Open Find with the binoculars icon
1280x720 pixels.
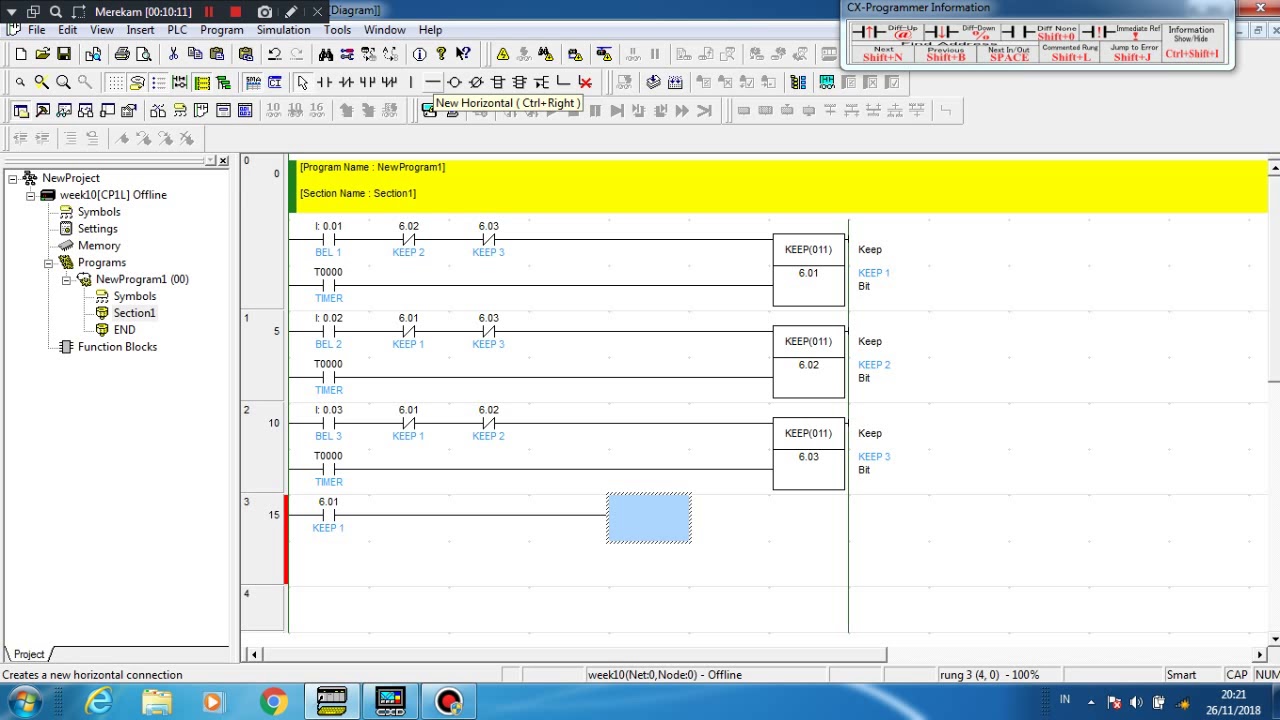pyautogui.click(x=326, y=54)
